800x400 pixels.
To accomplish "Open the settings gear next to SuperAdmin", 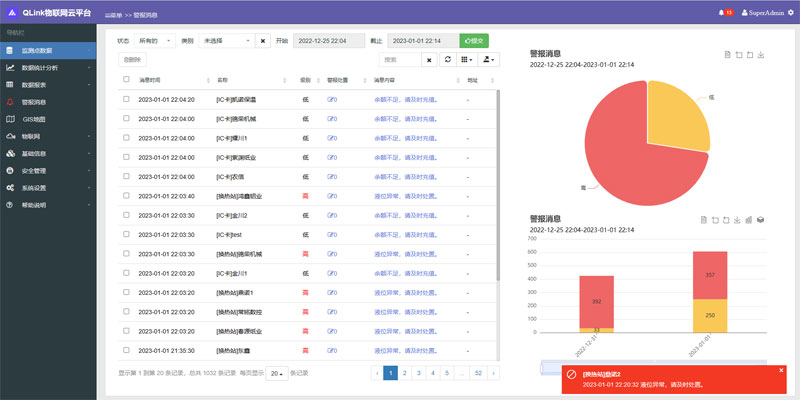I will 791,12.
